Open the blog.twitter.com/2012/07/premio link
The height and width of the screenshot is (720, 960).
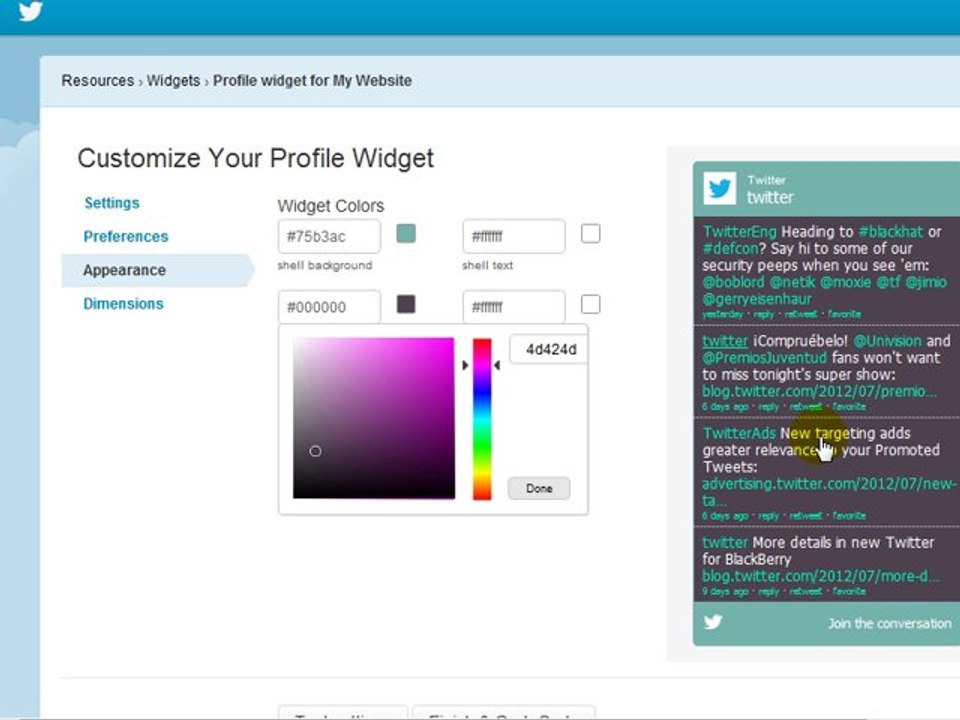819,391
